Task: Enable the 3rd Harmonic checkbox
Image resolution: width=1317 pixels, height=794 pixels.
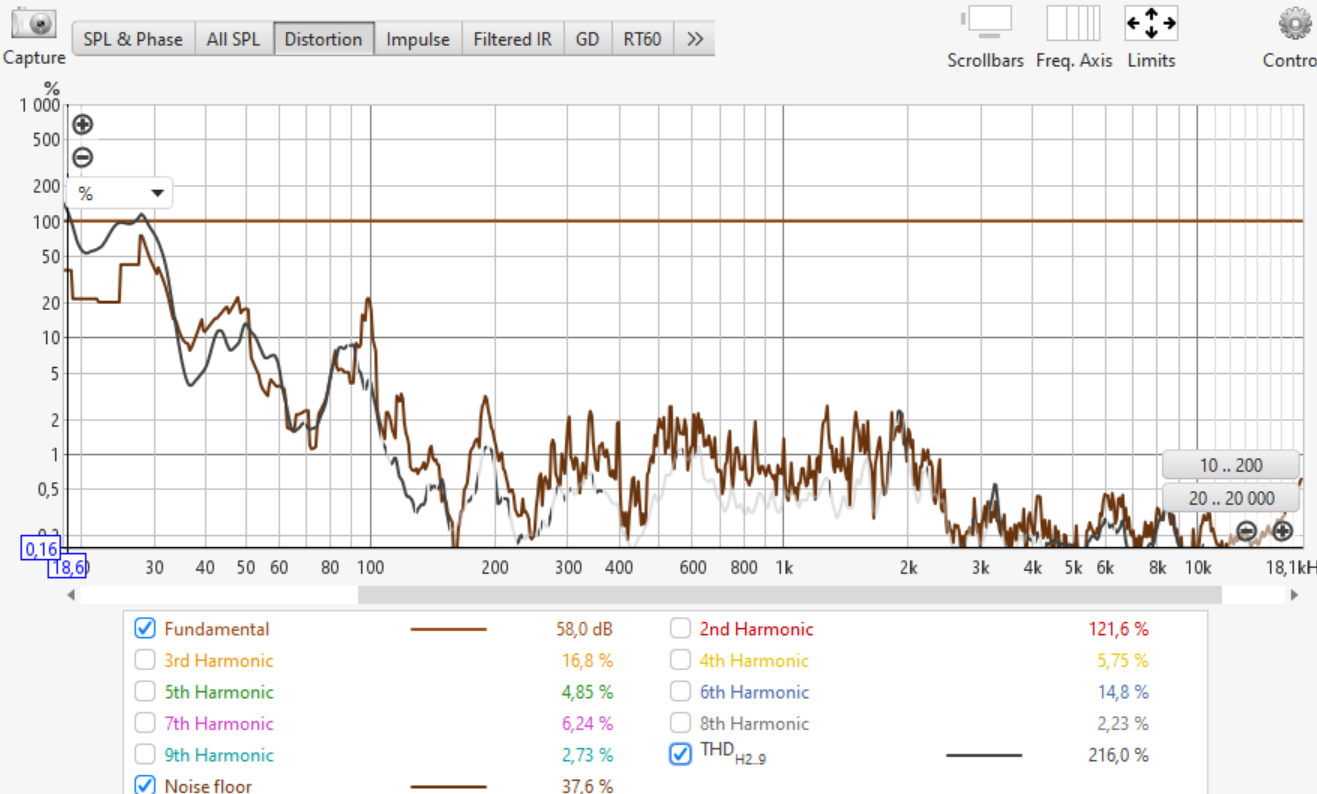Action: [x=145, y=660]
